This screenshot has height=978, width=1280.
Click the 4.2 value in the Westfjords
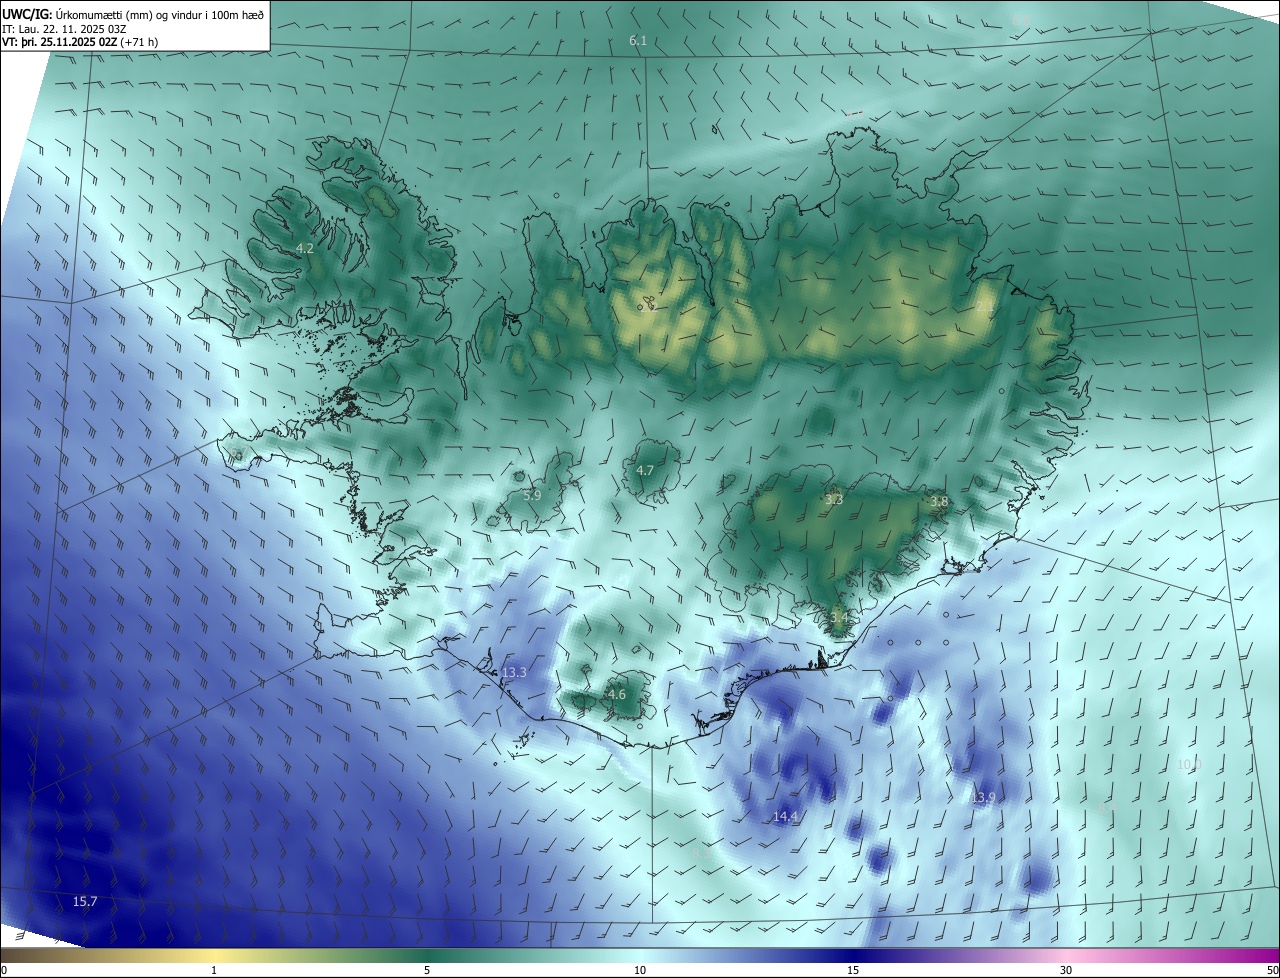tap(305, 248)
